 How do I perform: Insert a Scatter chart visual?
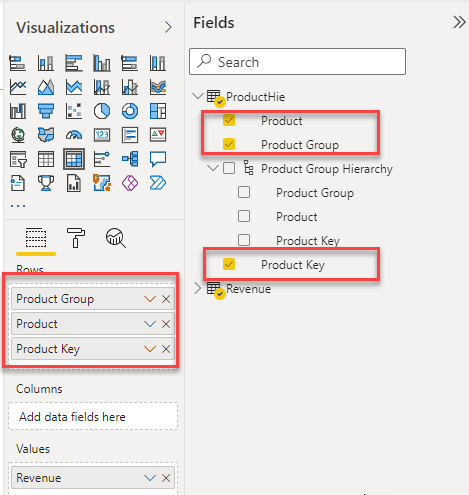pyautogui.click(x=74, y=111)
